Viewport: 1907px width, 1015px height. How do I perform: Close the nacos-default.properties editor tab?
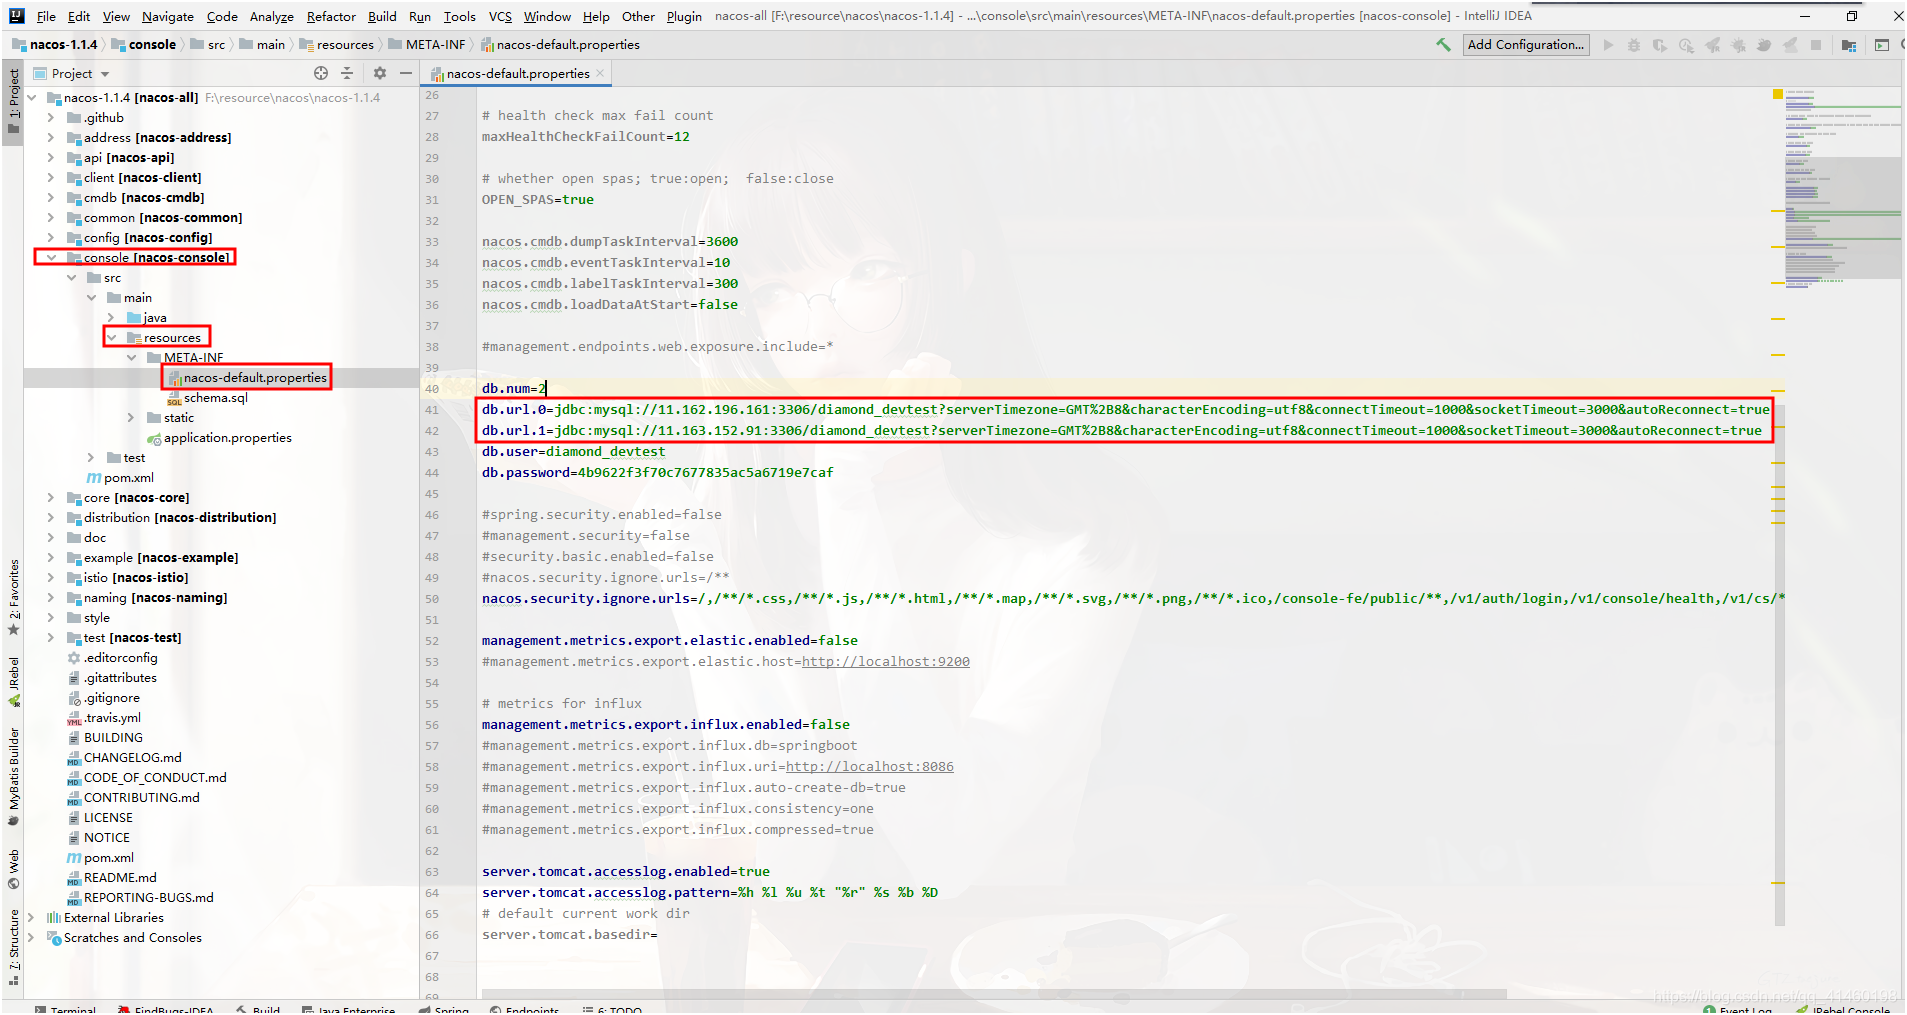pos(600,73)
